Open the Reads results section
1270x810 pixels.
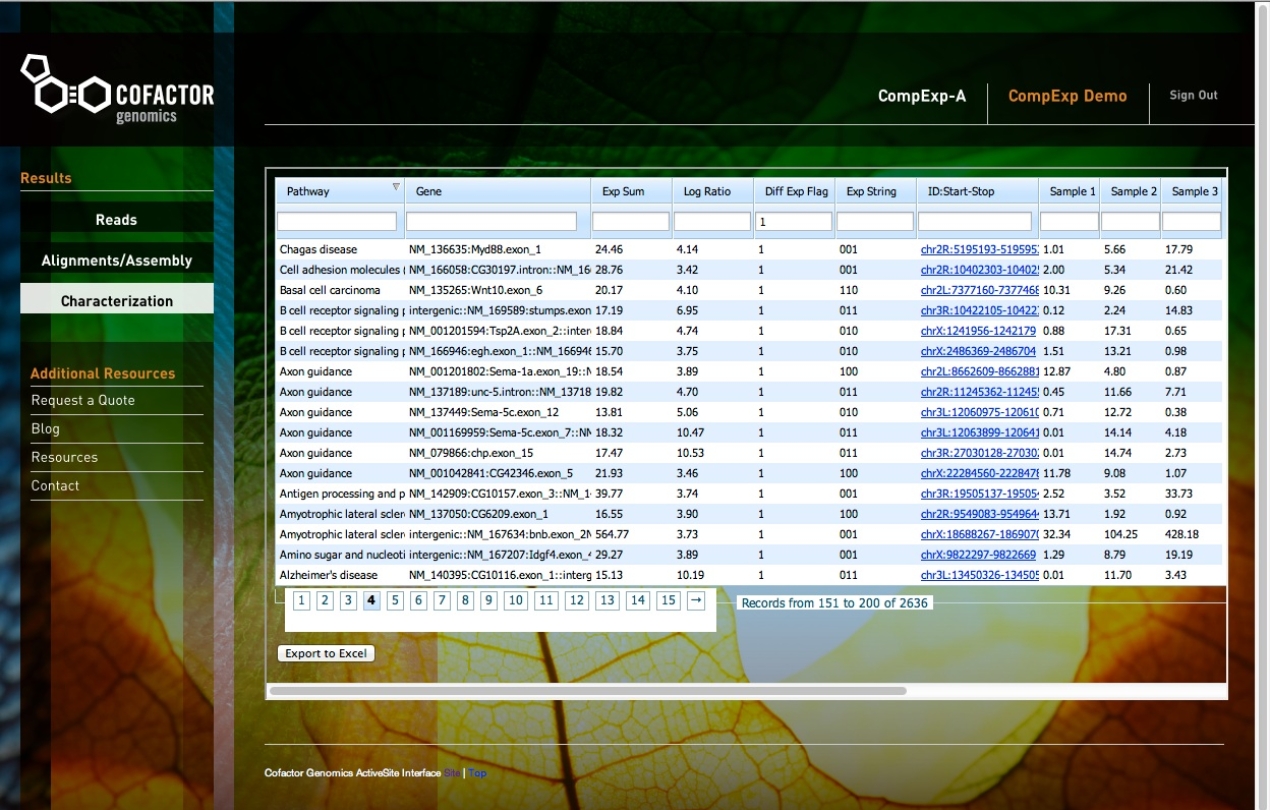(x=117, y=220)
